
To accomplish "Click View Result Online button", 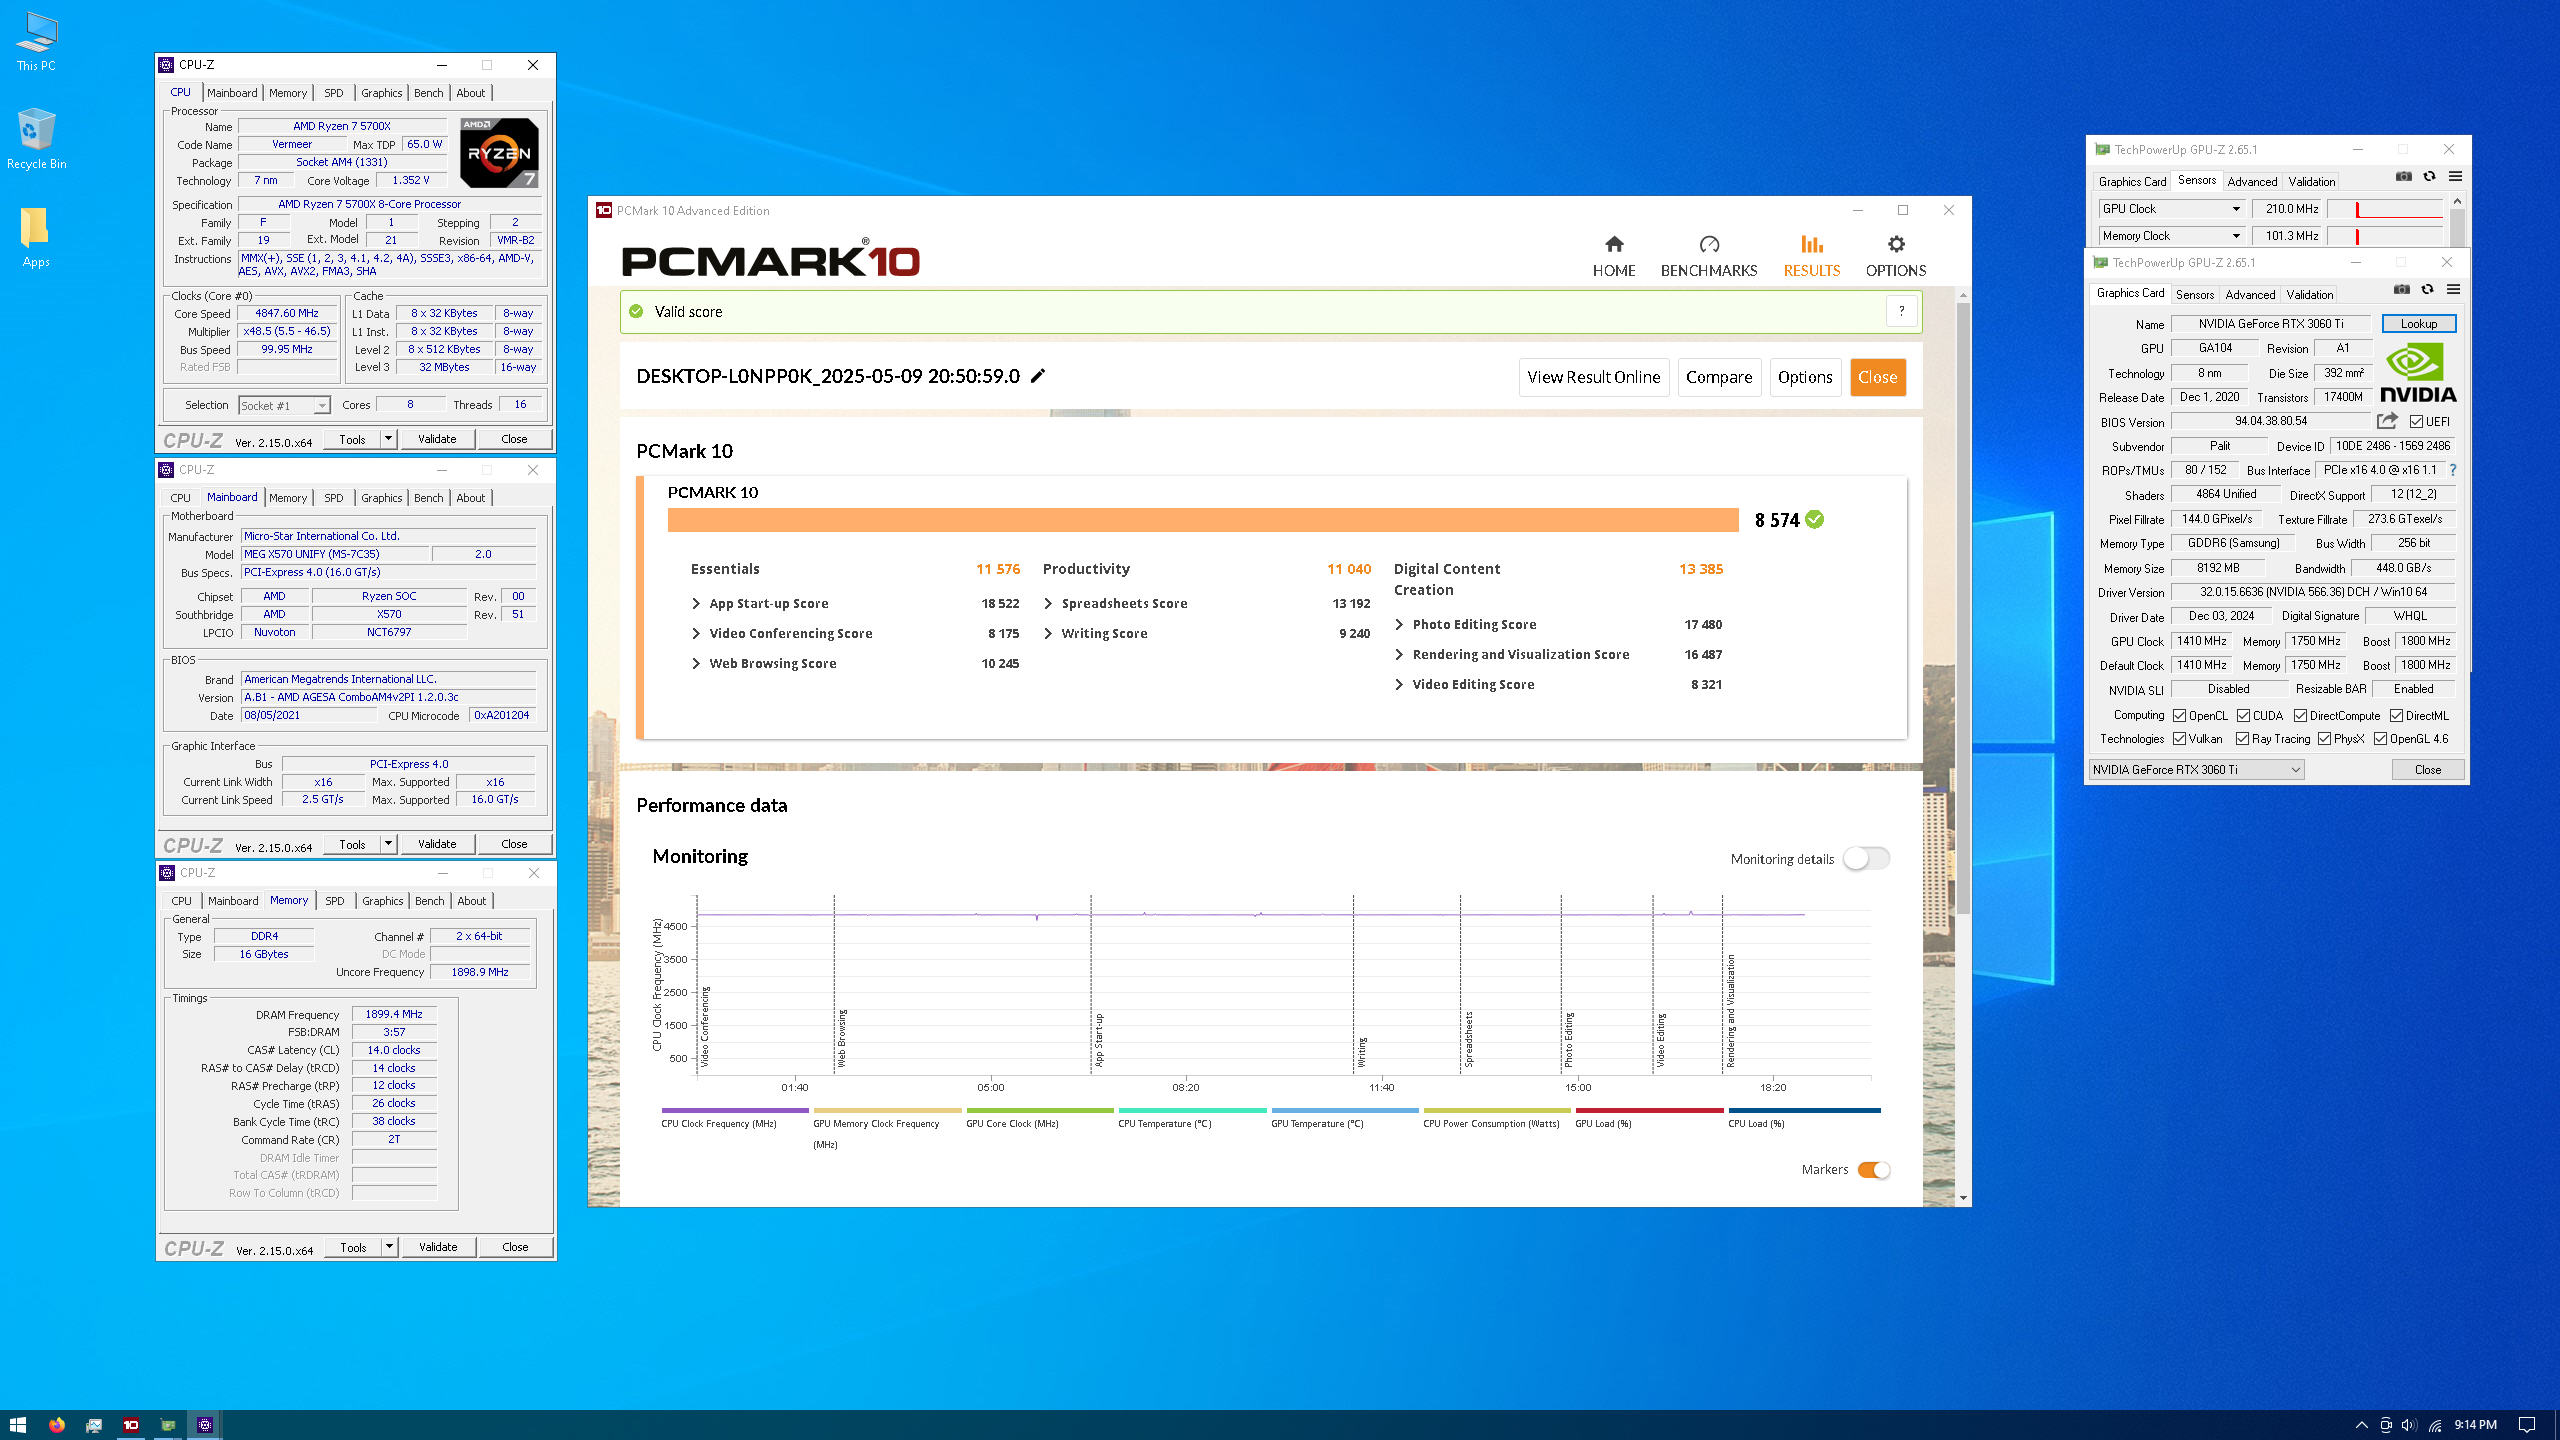I will 1593,377.
